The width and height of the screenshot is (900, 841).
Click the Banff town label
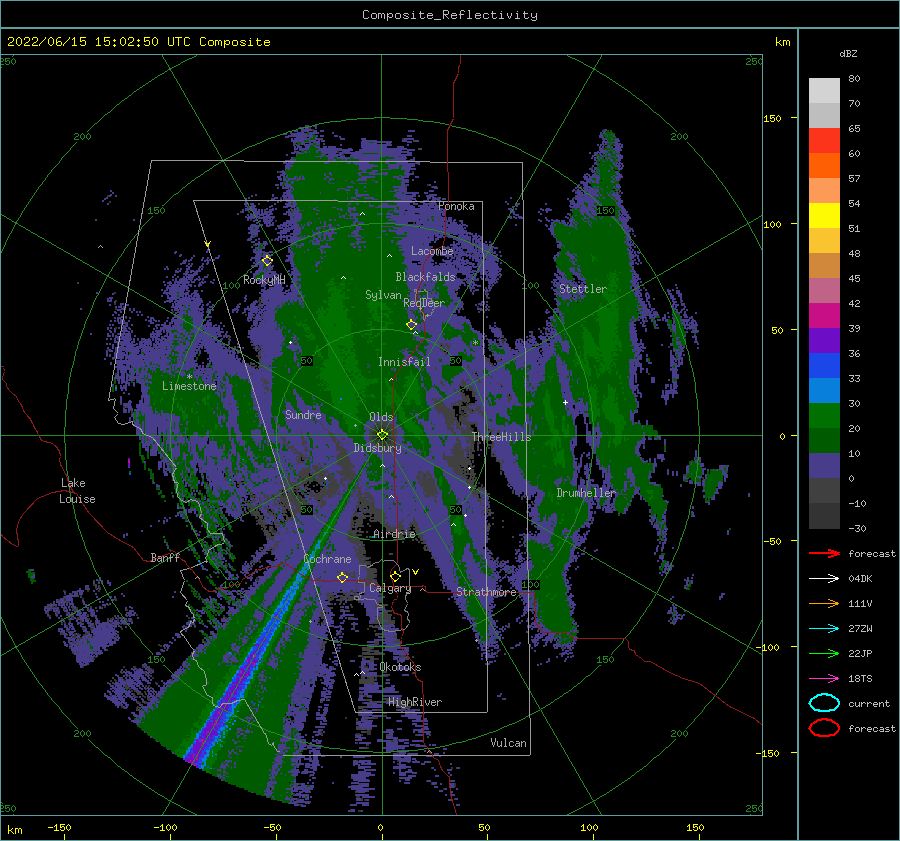pos(165,558)
